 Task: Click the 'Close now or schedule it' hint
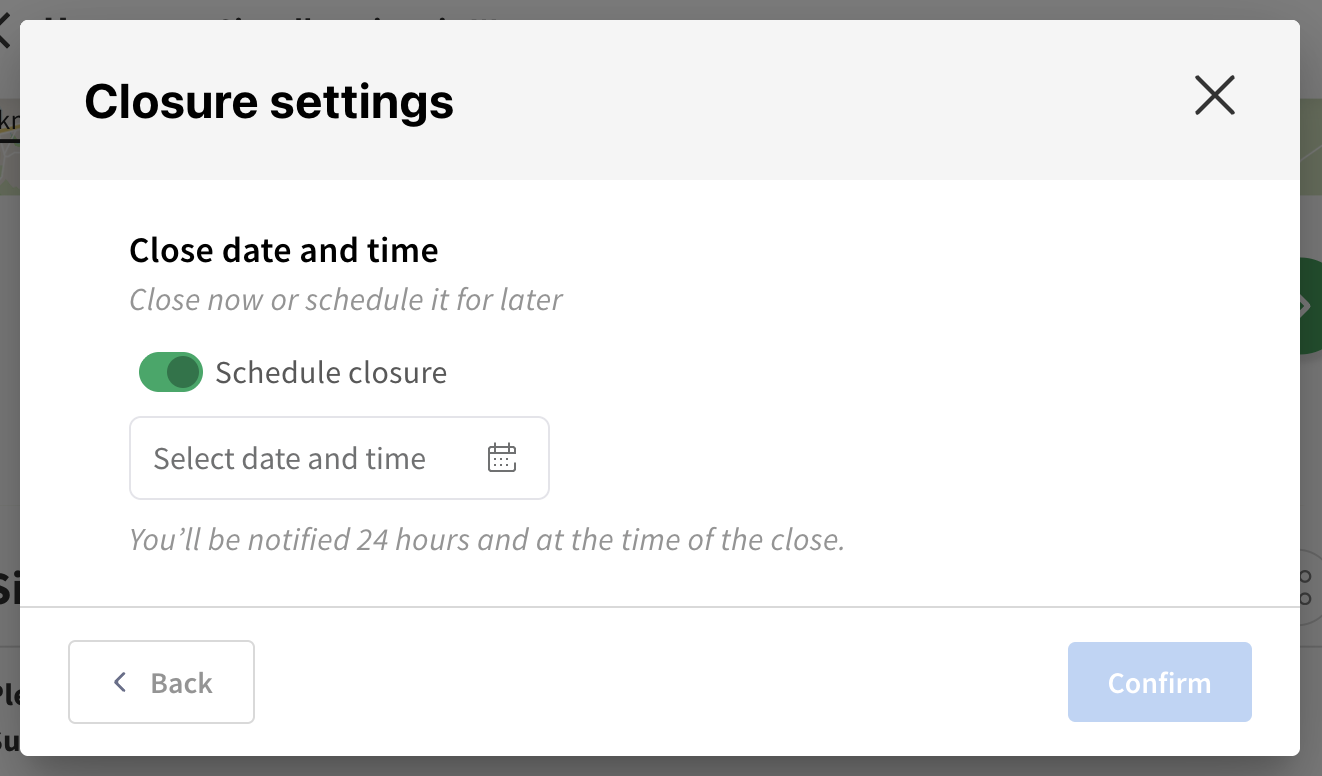coord(346,300)
